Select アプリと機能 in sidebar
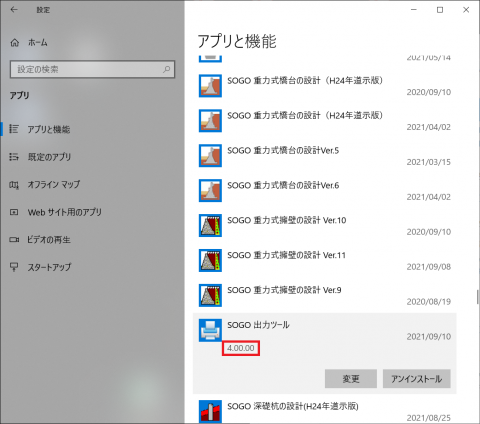Image resolution: width=480 pixels, height=424 pixels. tap(49, 129)
